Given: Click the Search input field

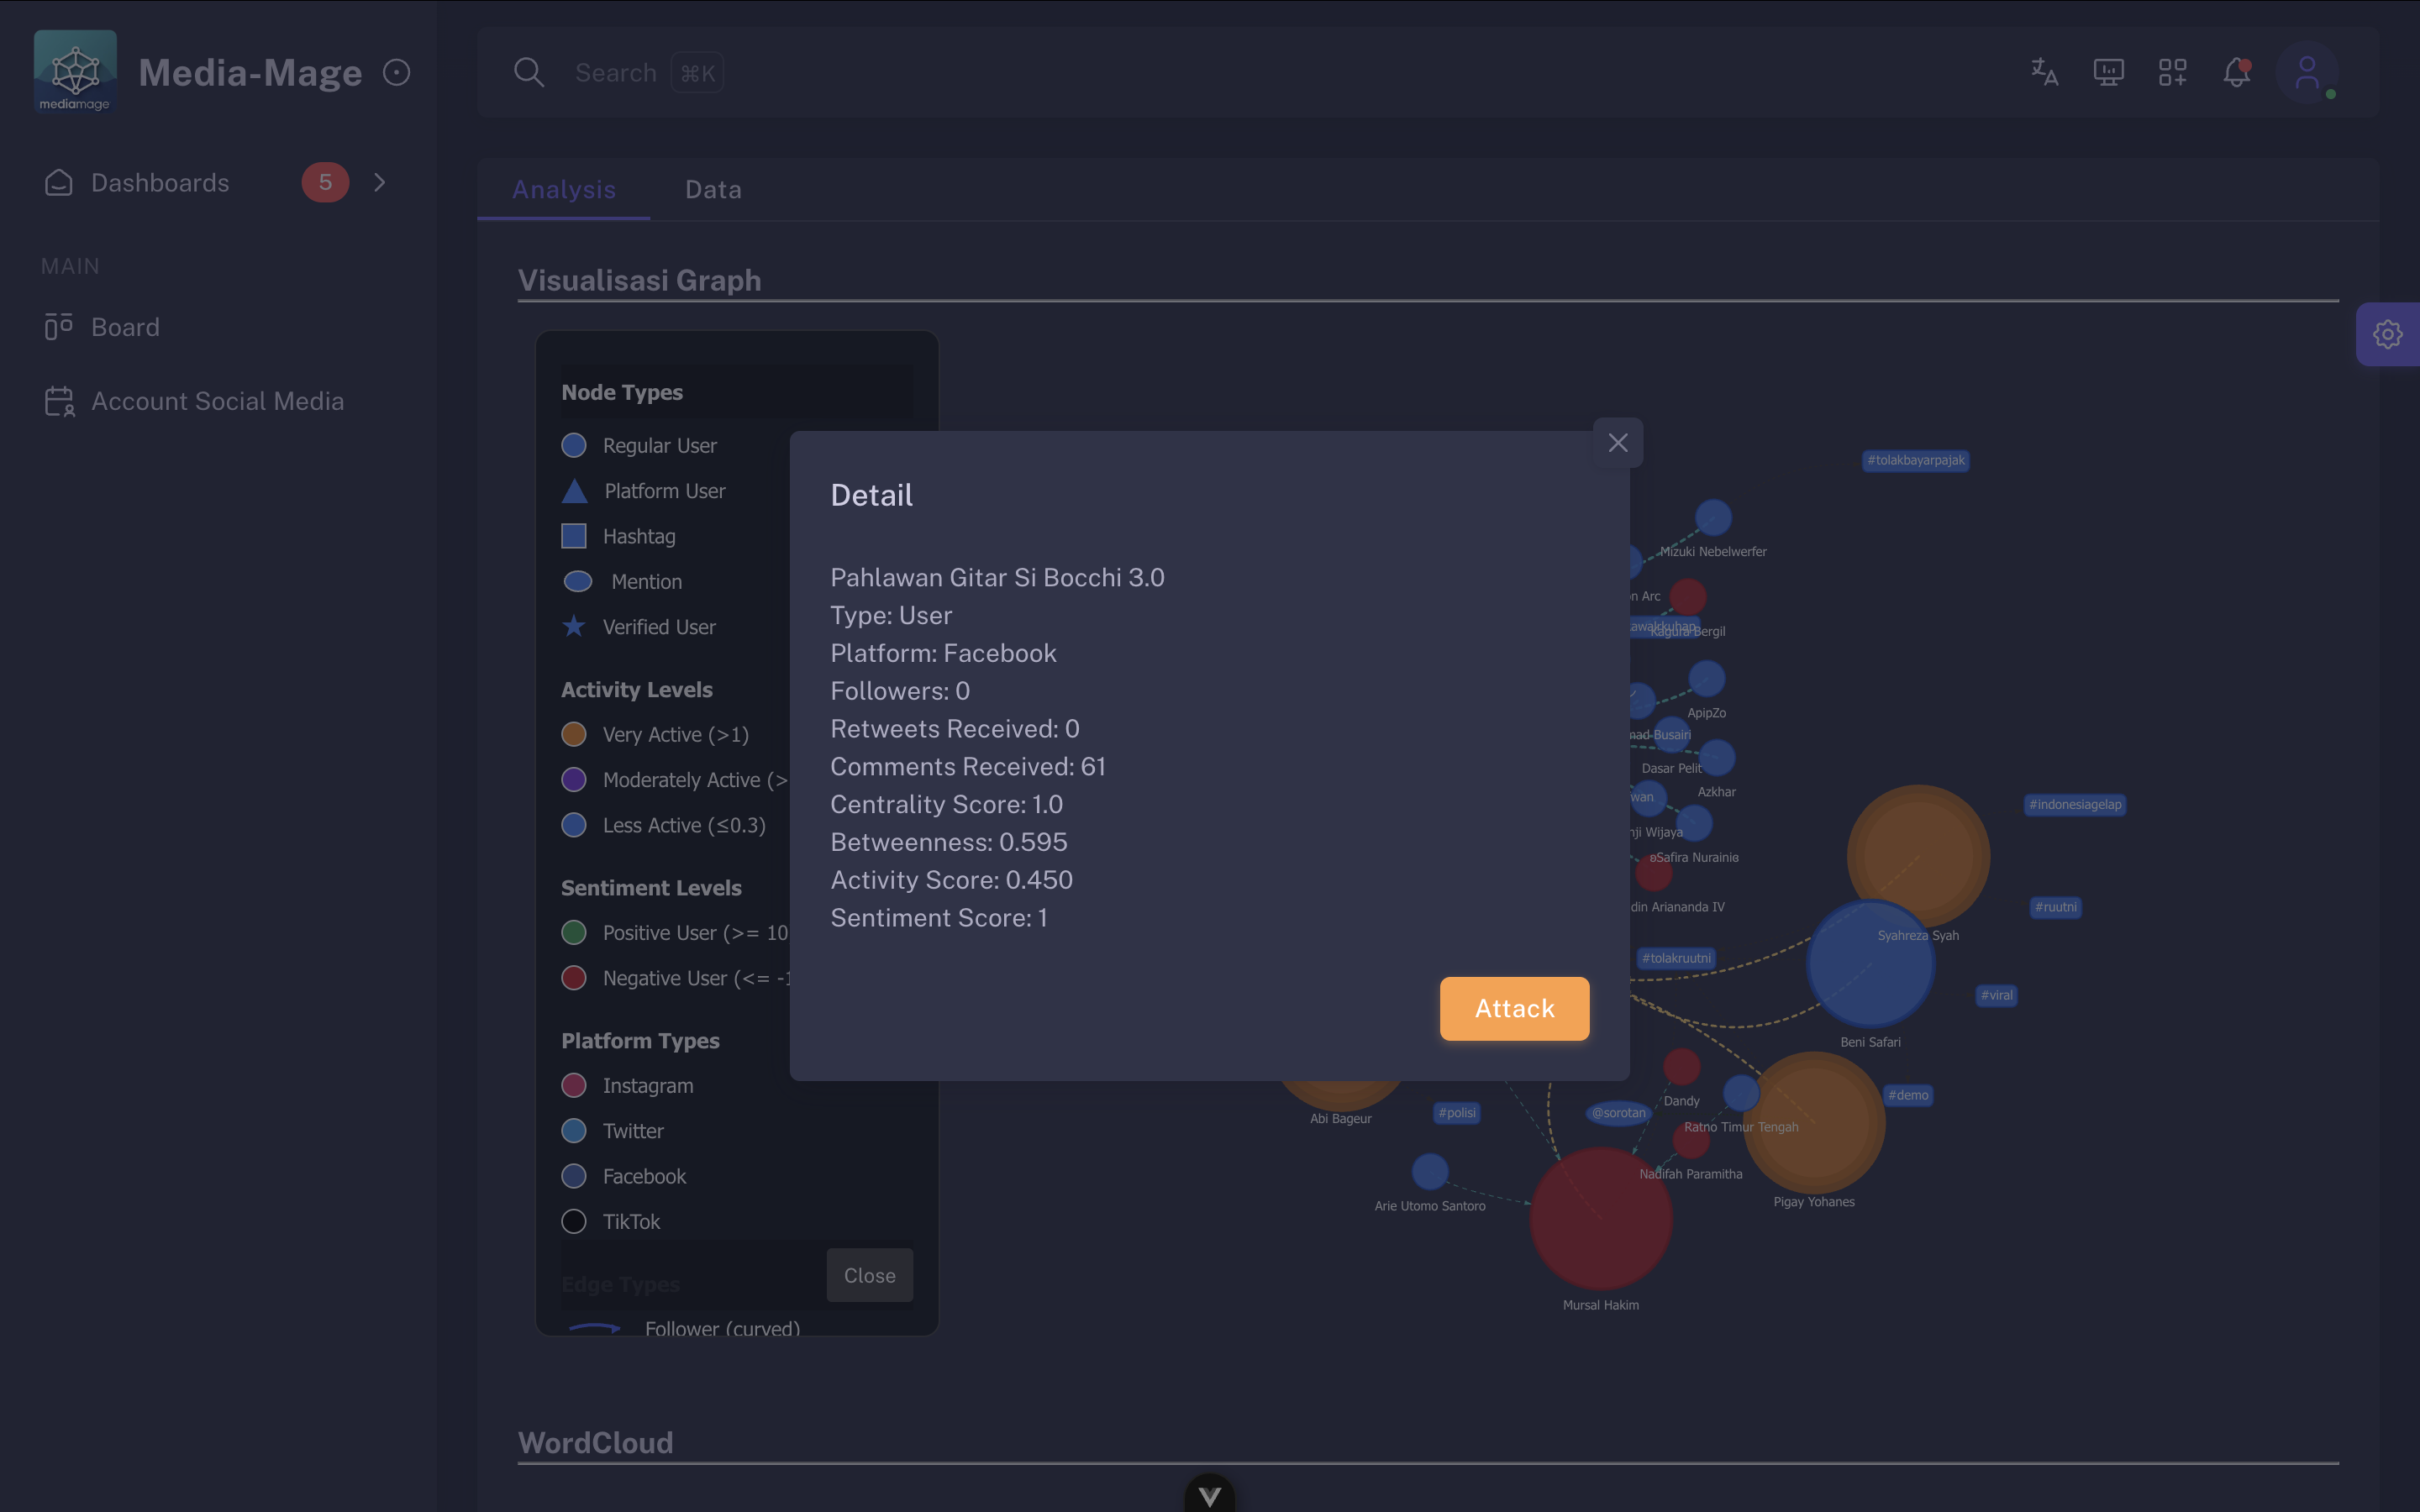Looking at the screenshot, I should (x=616, y=72).
